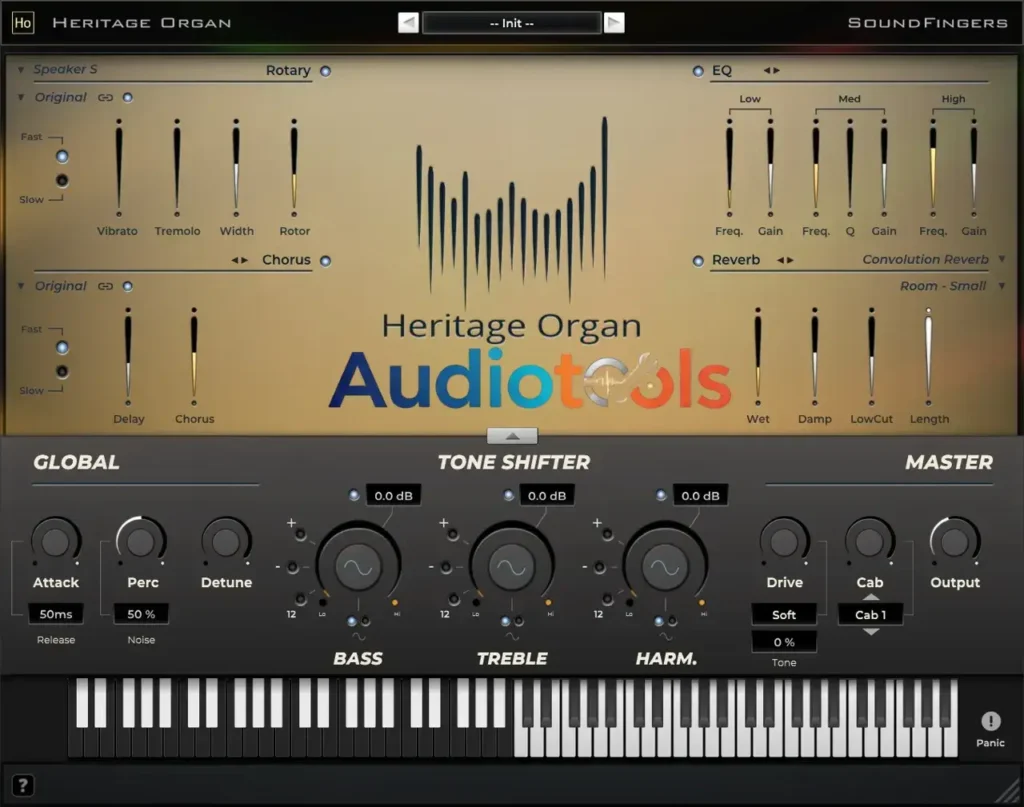Viewport: 1024px width, 807px height.
Task: Adjust the Tremolo drawbar control
Action: pyautogui.click(x=177, y=165)
